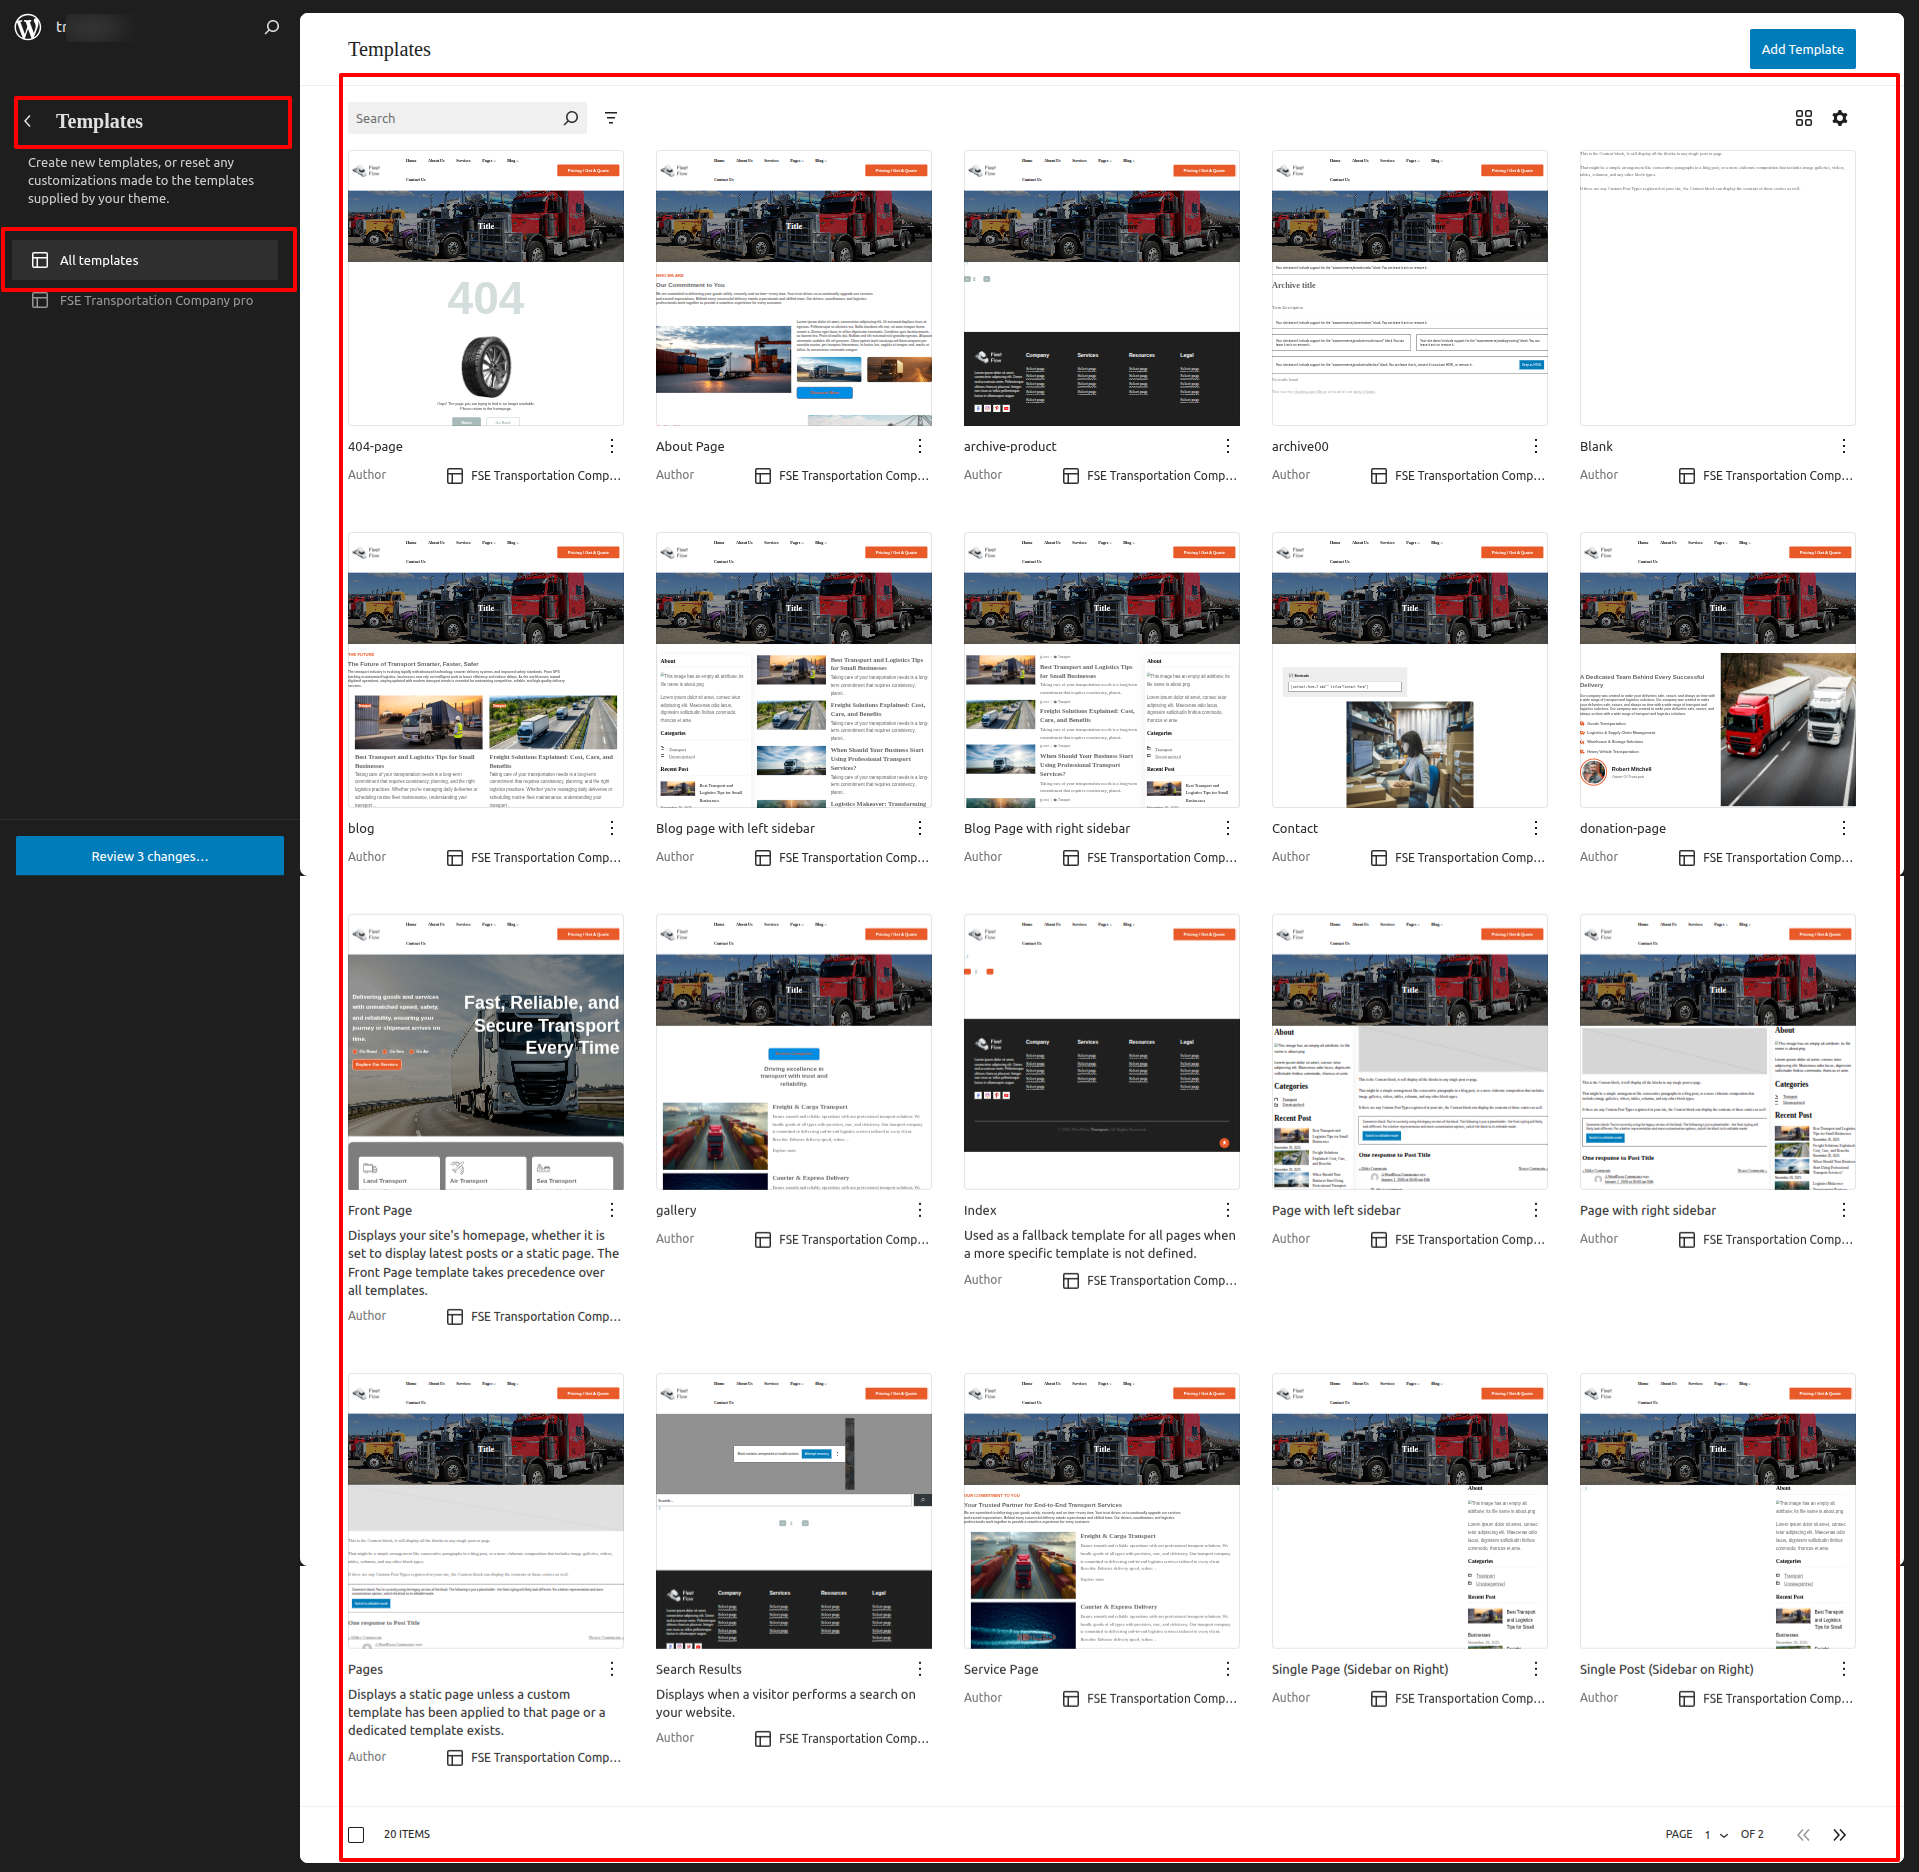
Task: Click Review 3 changes button
Action: coord(150,856)
